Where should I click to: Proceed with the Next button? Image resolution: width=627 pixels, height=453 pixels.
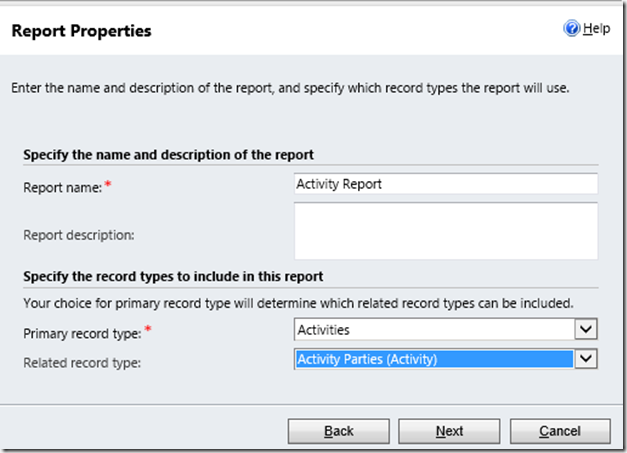click(x=449, y=431)
